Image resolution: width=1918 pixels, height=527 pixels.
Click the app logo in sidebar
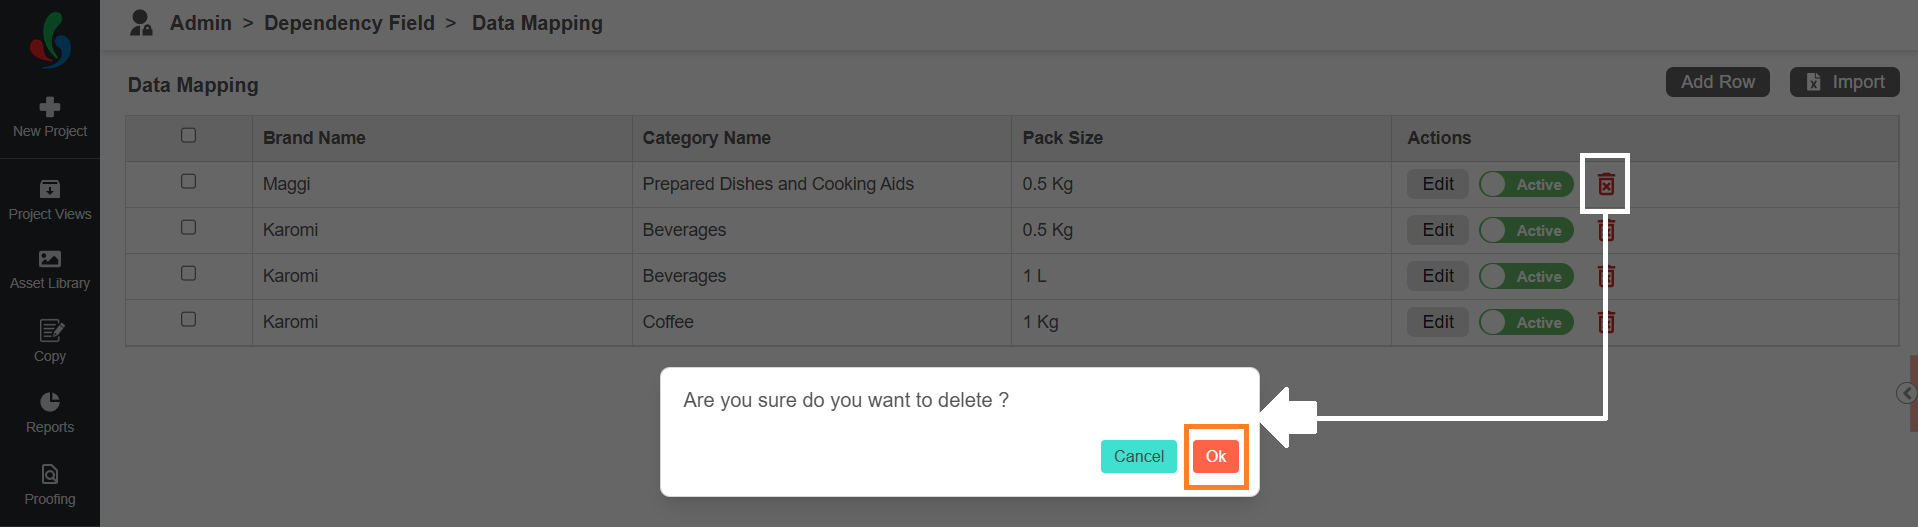pyautogui.click(x=50, y=40)
